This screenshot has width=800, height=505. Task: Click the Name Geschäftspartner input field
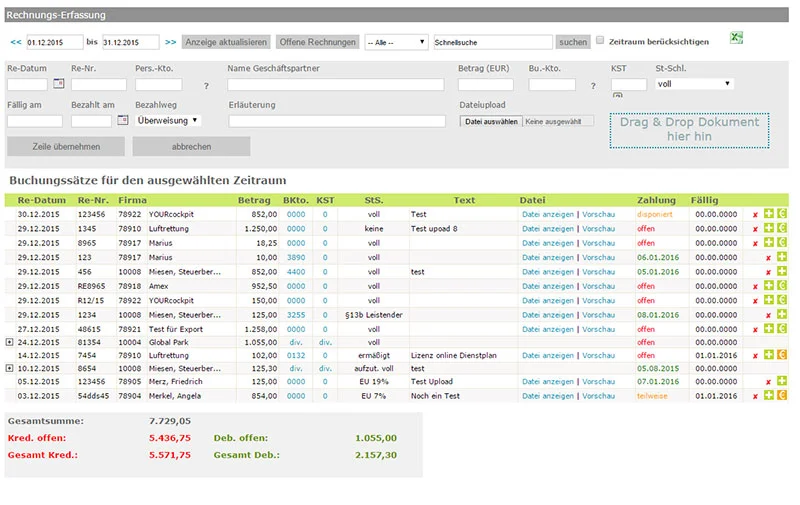click(336, 85)
